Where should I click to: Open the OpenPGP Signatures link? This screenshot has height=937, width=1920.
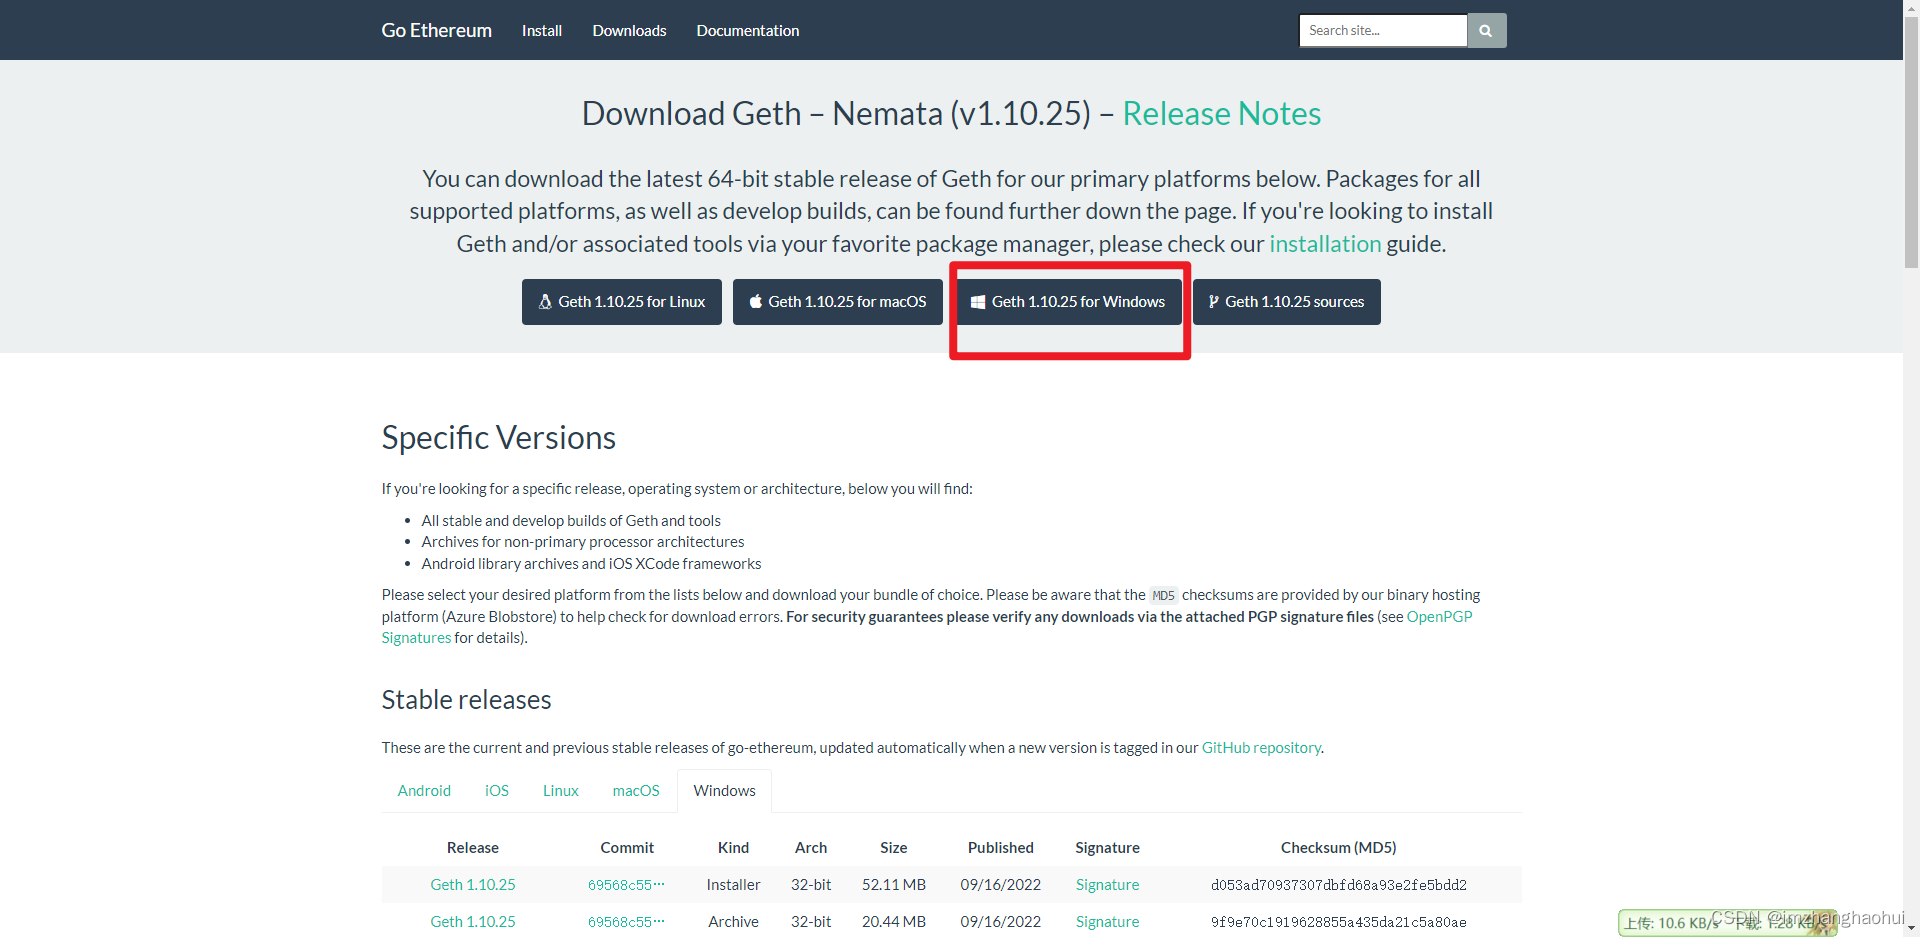click(x=1439, y=617)
